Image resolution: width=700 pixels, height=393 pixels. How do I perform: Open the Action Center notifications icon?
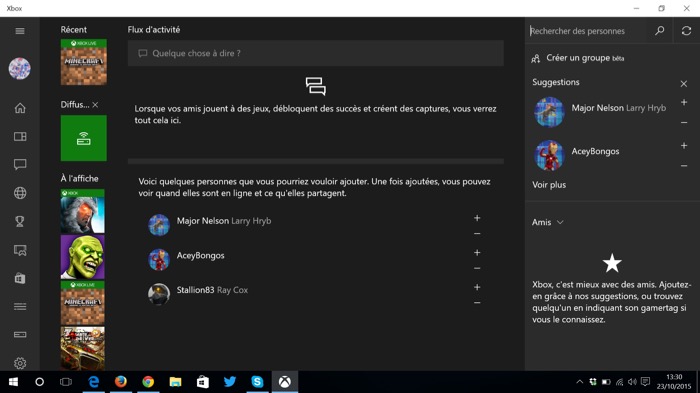(645, 382)
